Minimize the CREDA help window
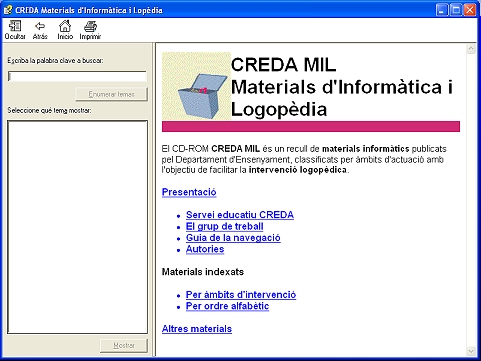 point(442,10)
